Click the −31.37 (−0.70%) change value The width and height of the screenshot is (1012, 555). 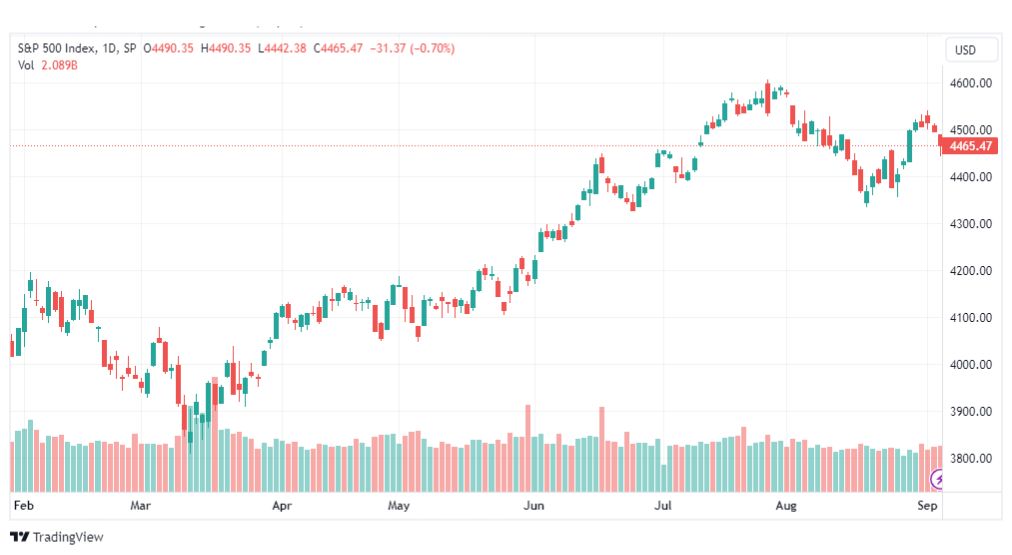tap(412, 48)
